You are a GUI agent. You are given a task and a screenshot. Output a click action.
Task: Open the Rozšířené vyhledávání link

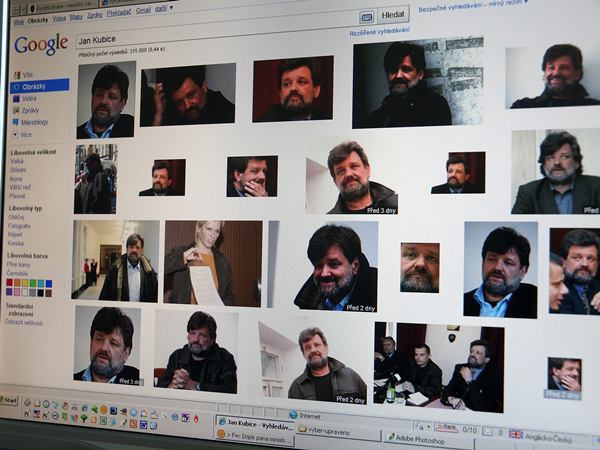coord(379,32)
